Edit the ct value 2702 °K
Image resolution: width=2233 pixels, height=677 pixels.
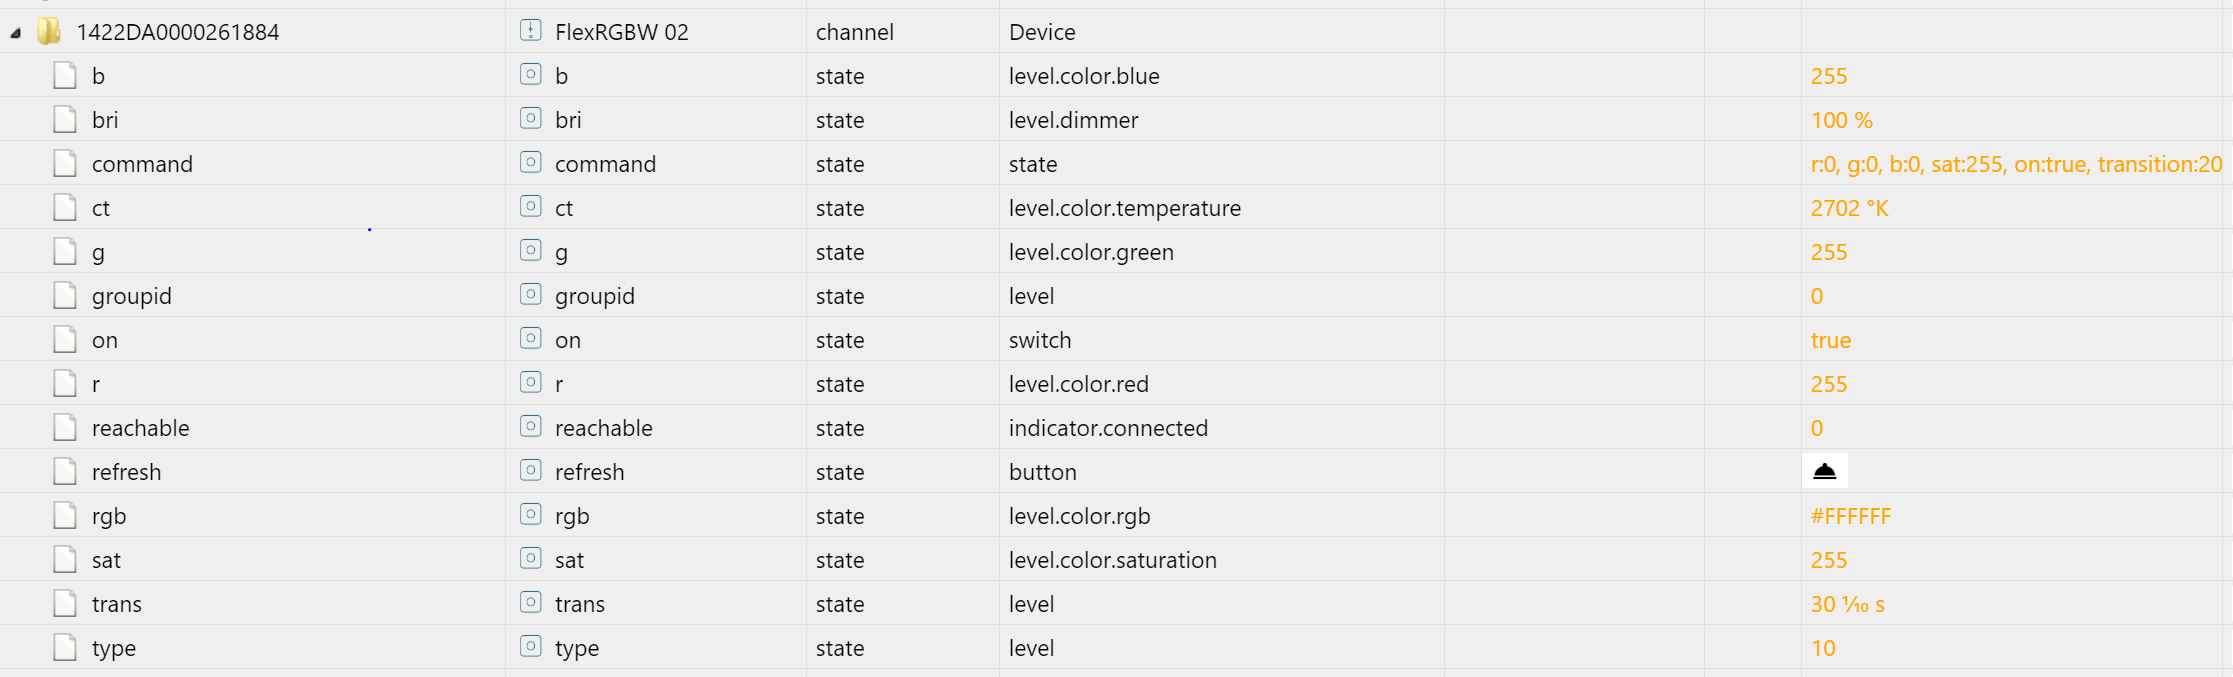coord(1849,208)
